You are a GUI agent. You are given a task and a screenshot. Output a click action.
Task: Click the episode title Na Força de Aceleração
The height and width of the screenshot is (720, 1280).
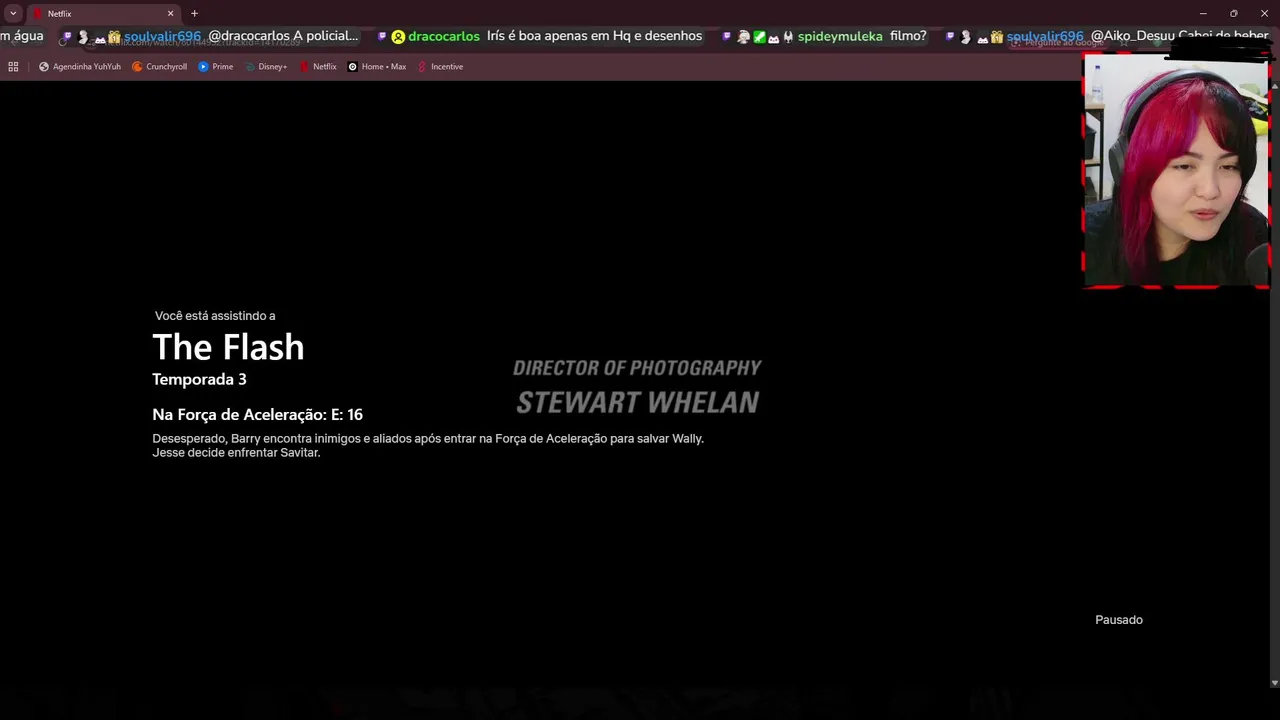(x=257, y=414)
